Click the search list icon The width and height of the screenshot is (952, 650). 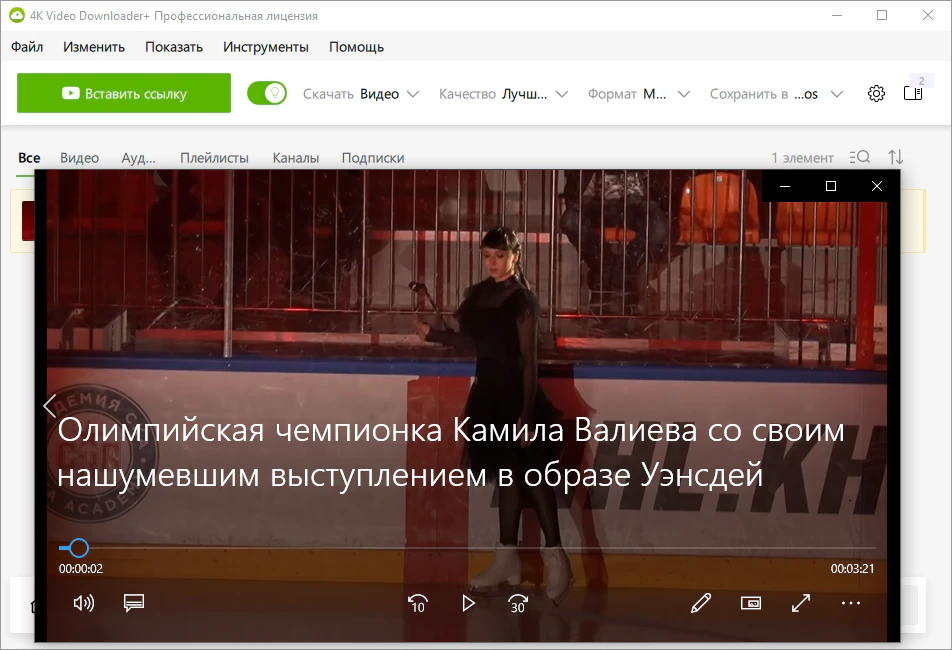(860, 157)
